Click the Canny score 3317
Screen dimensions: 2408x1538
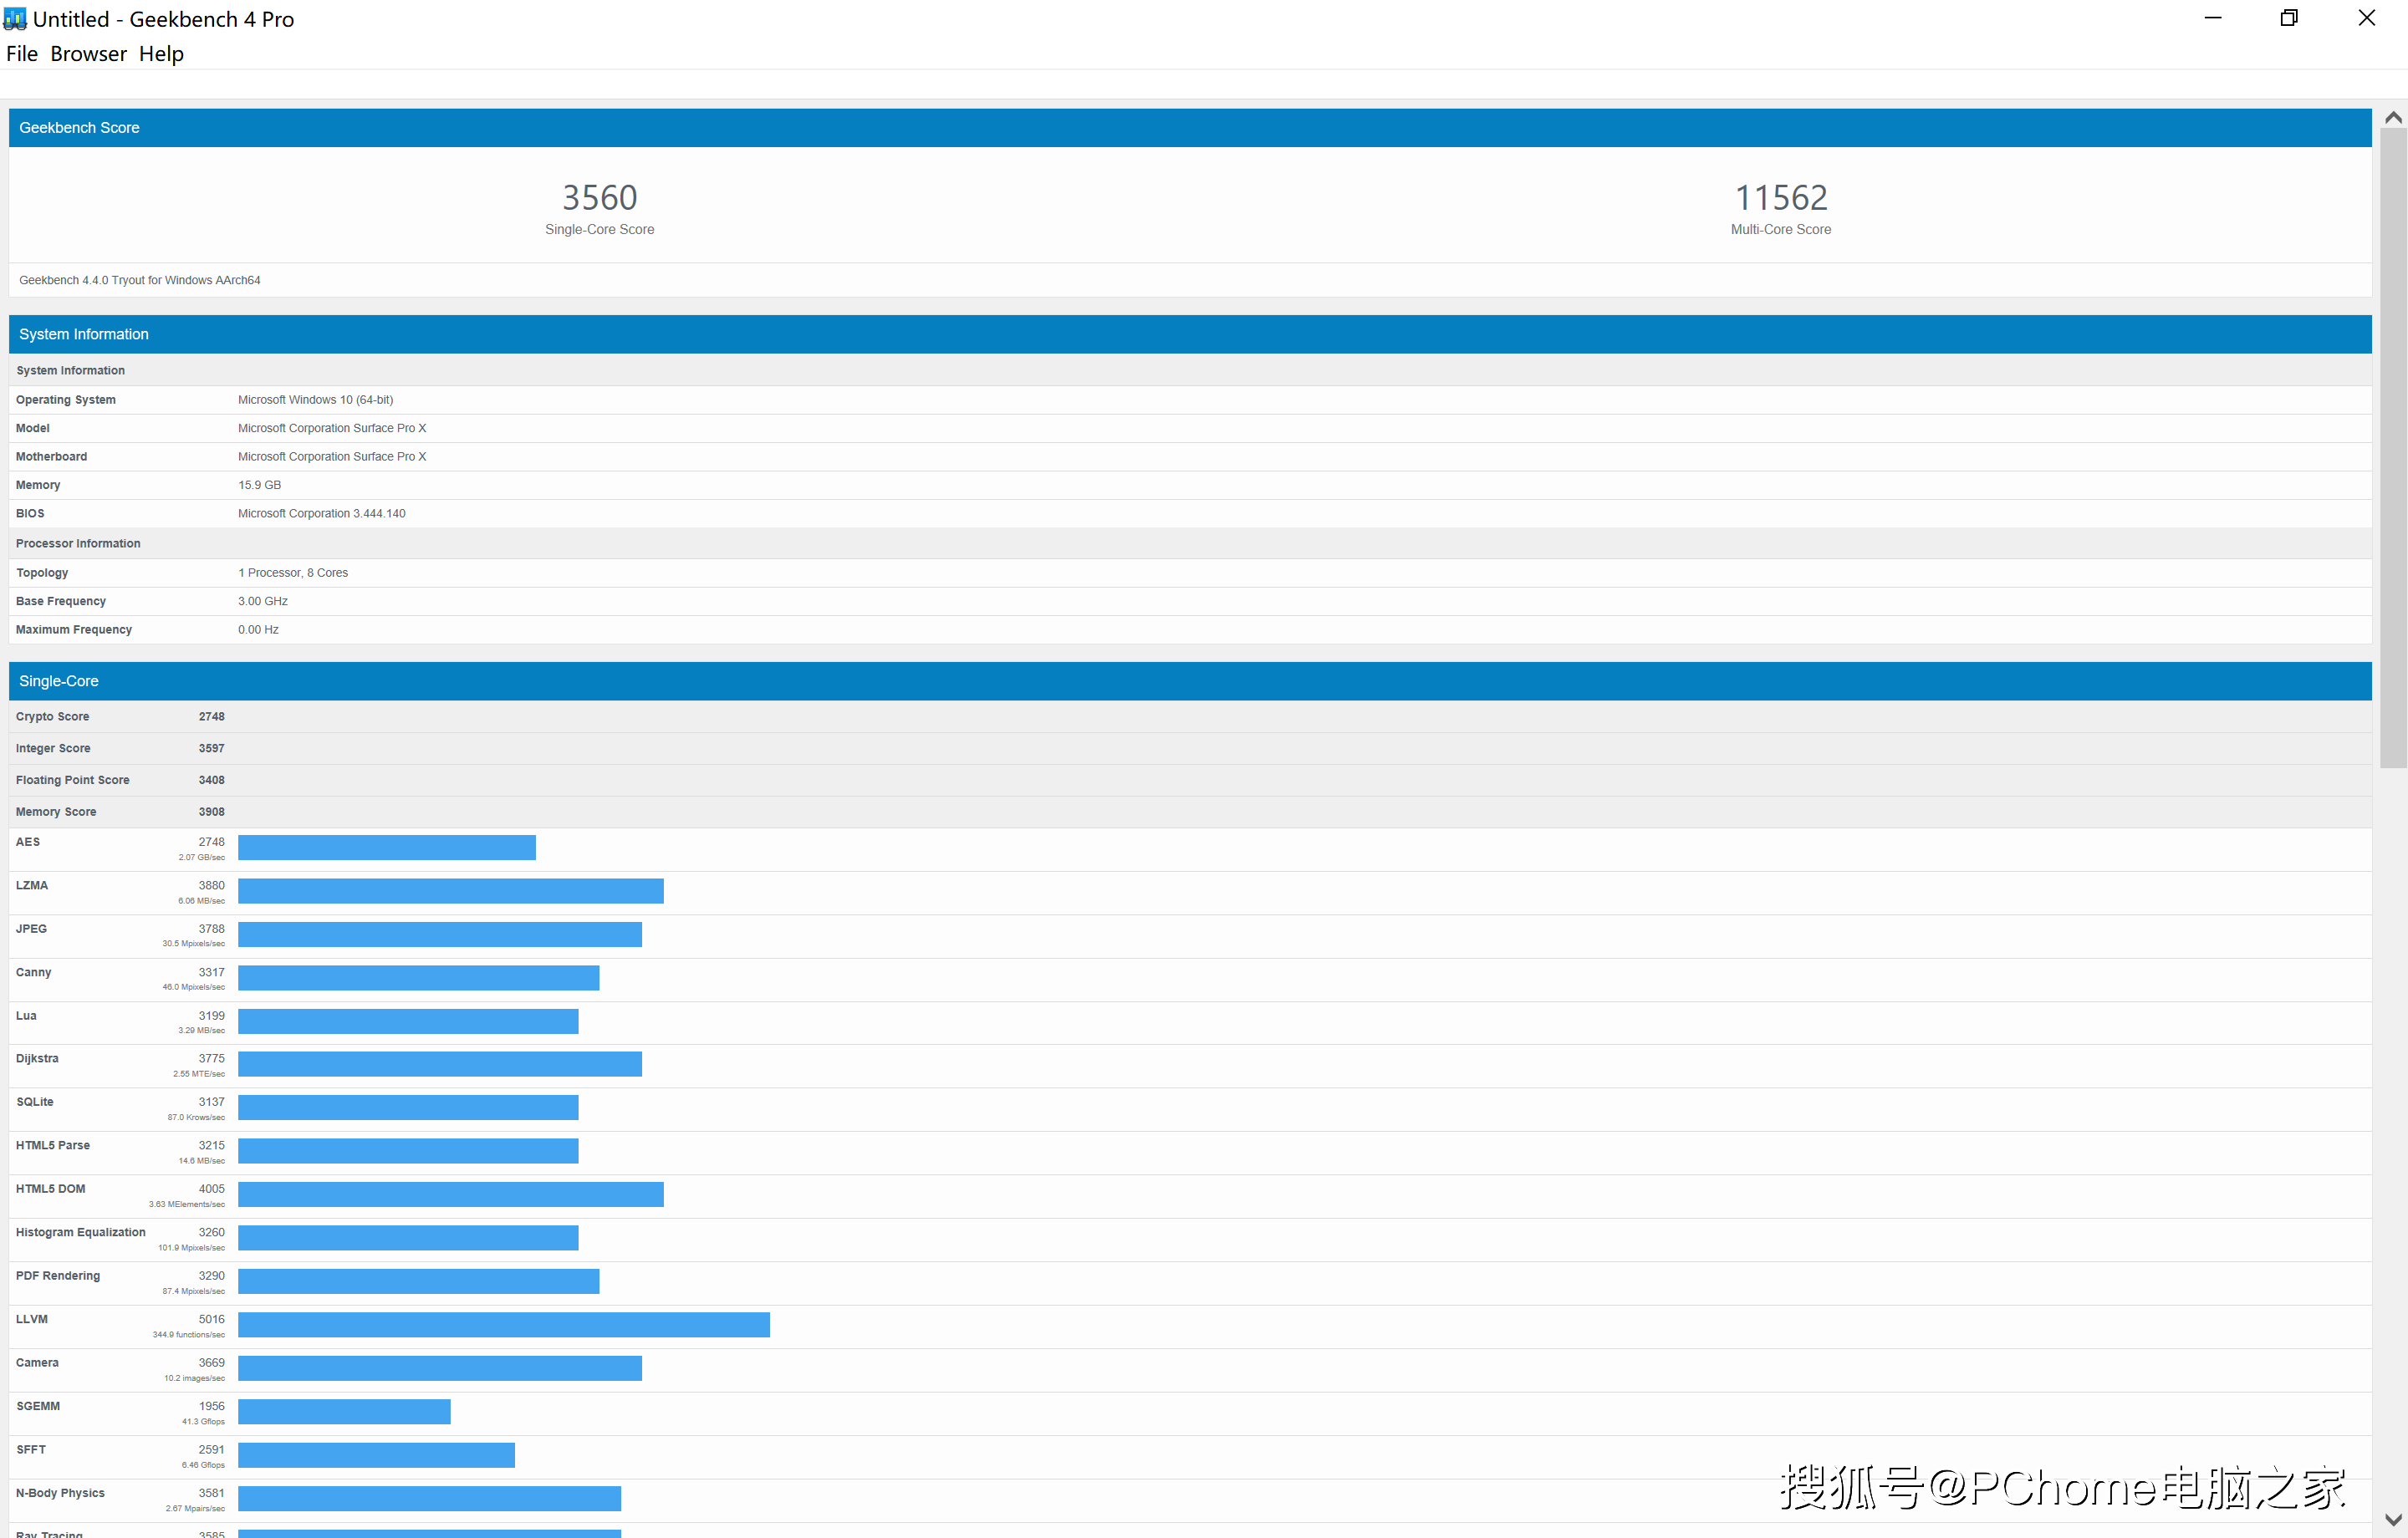[x=212, y=973]
